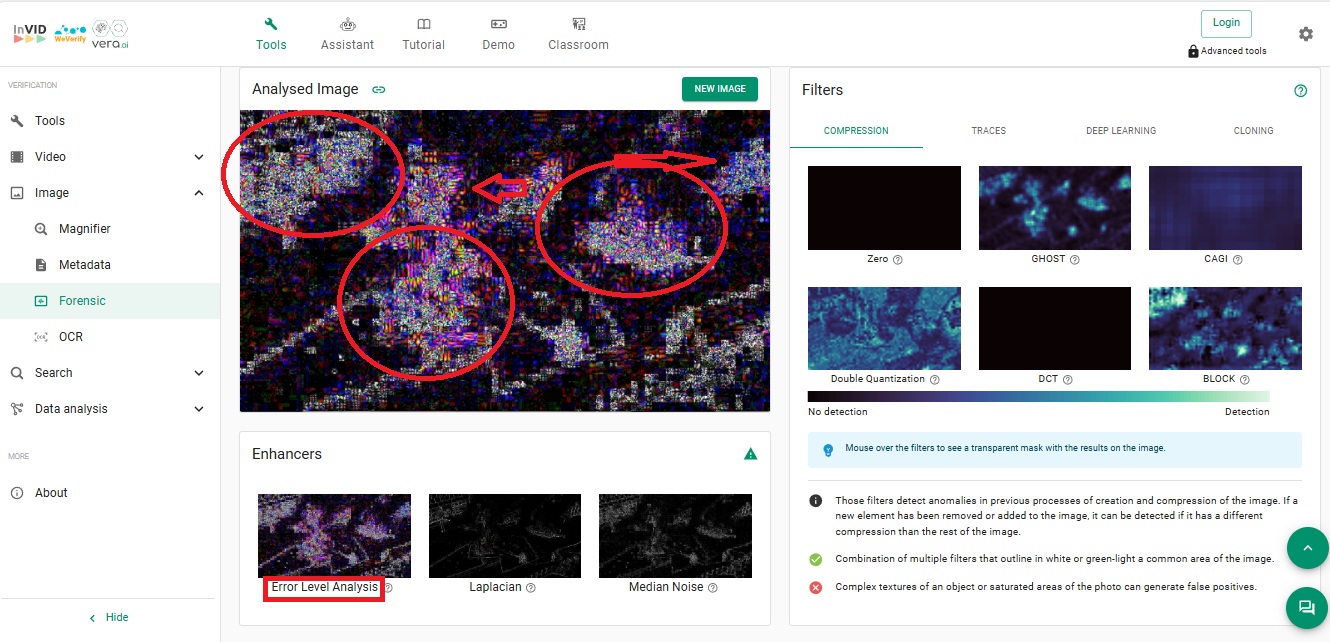Expand the Data analysis sidebar section

[x=199, y=409]
